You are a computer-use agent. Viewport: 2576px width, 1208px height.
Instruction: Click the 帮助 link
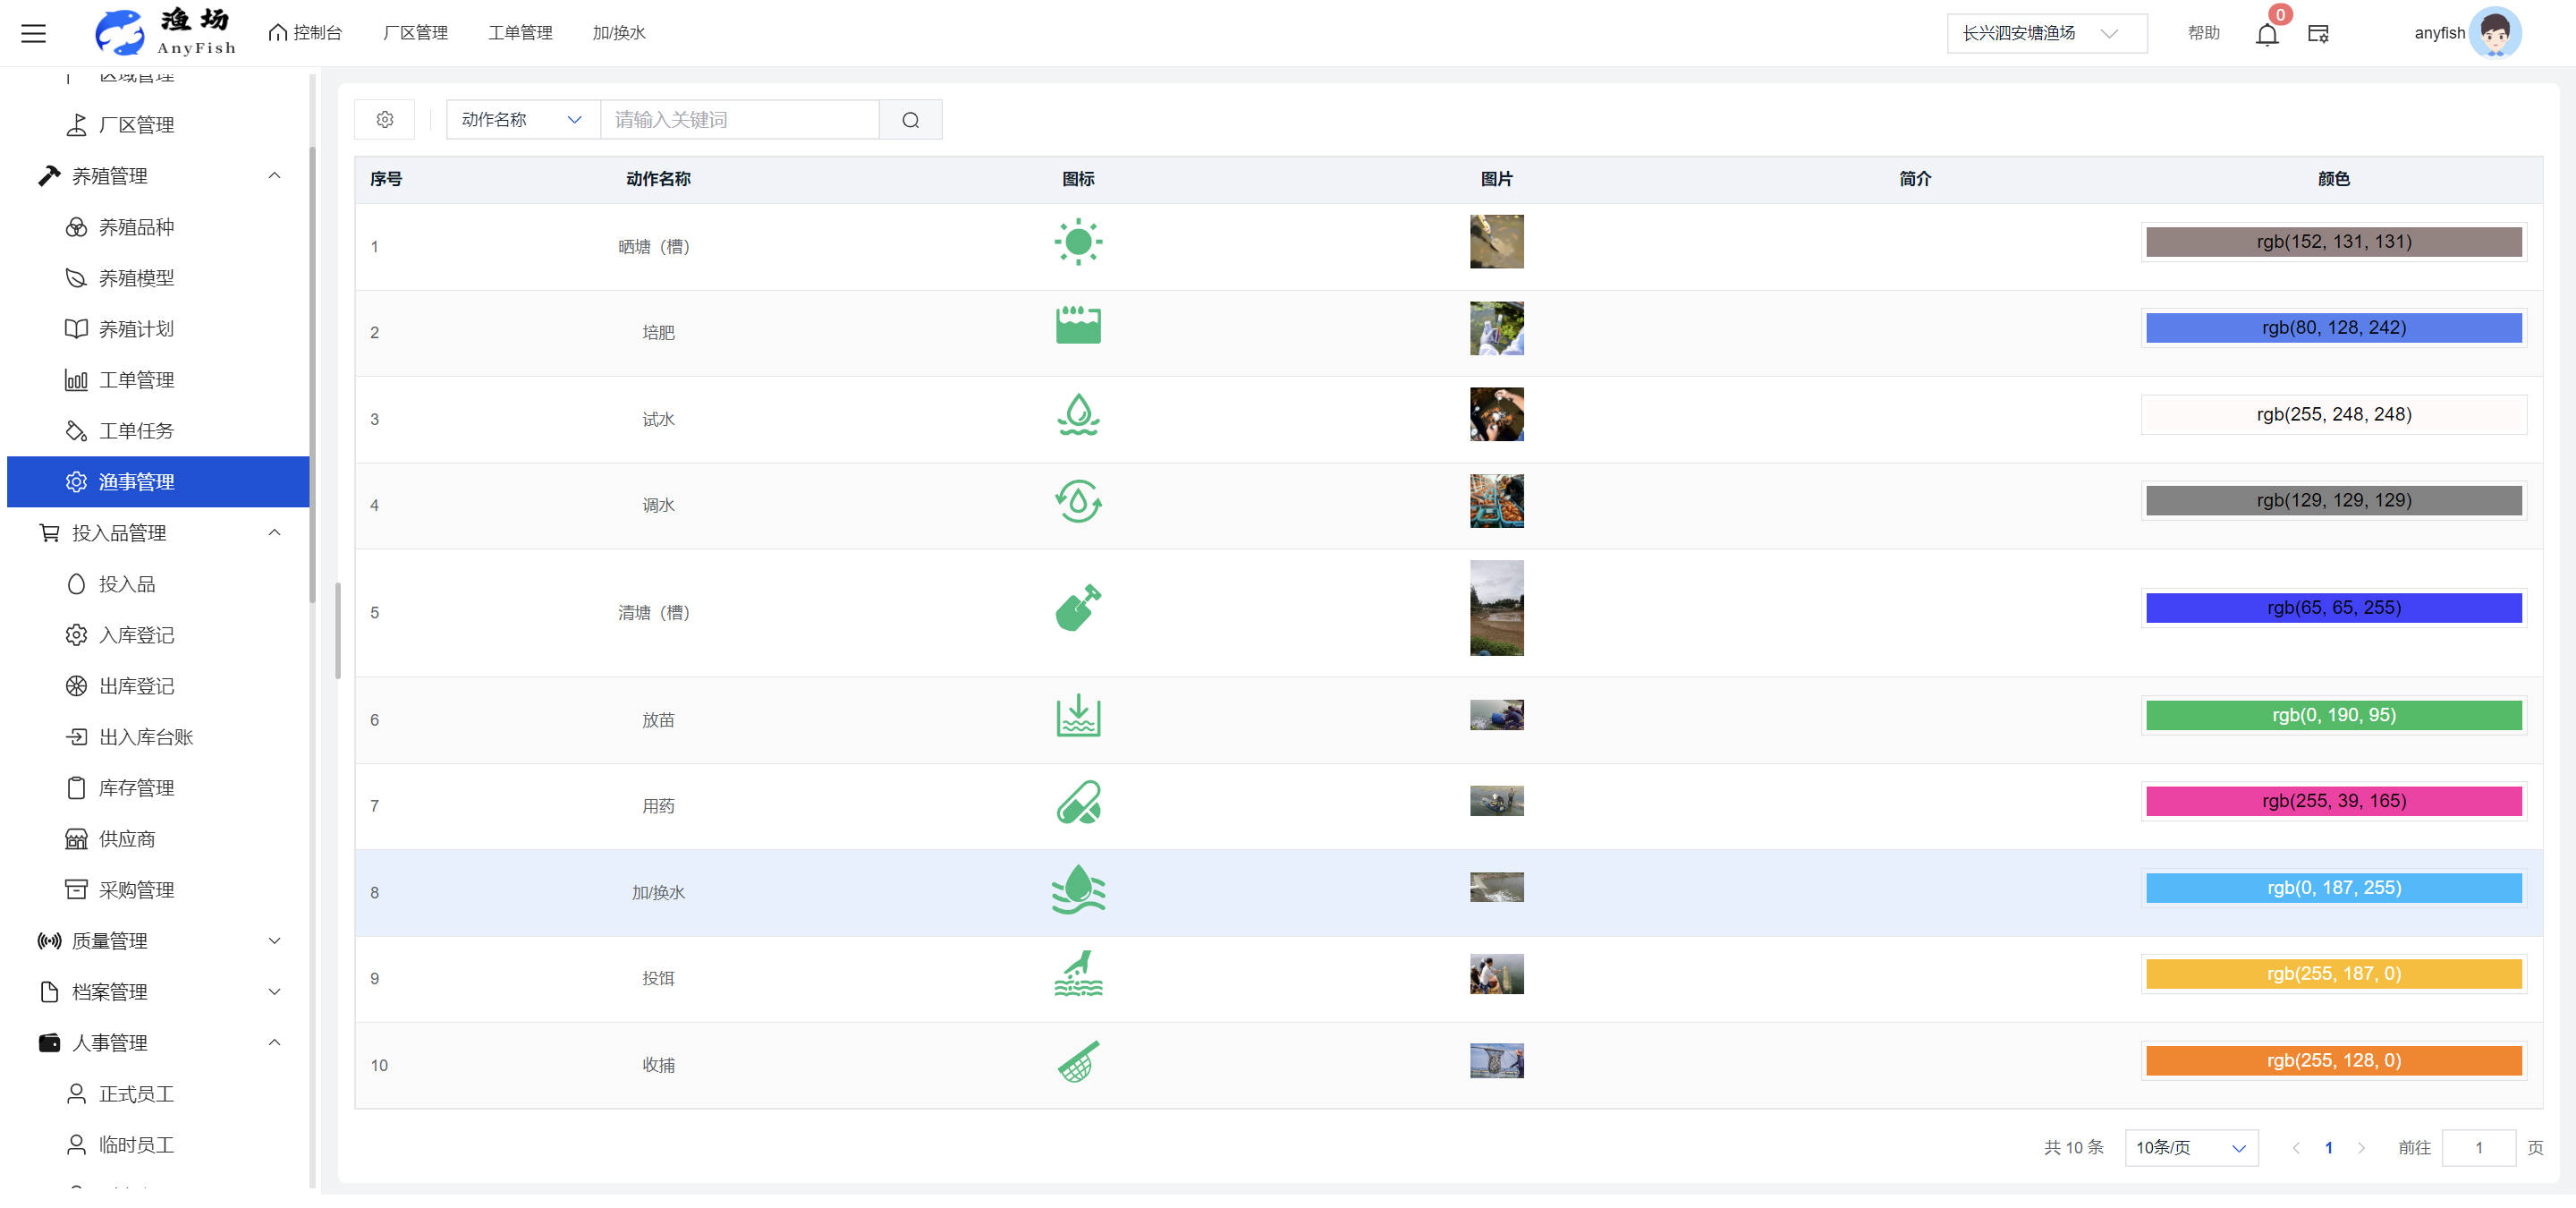[x=2203, y=33]
